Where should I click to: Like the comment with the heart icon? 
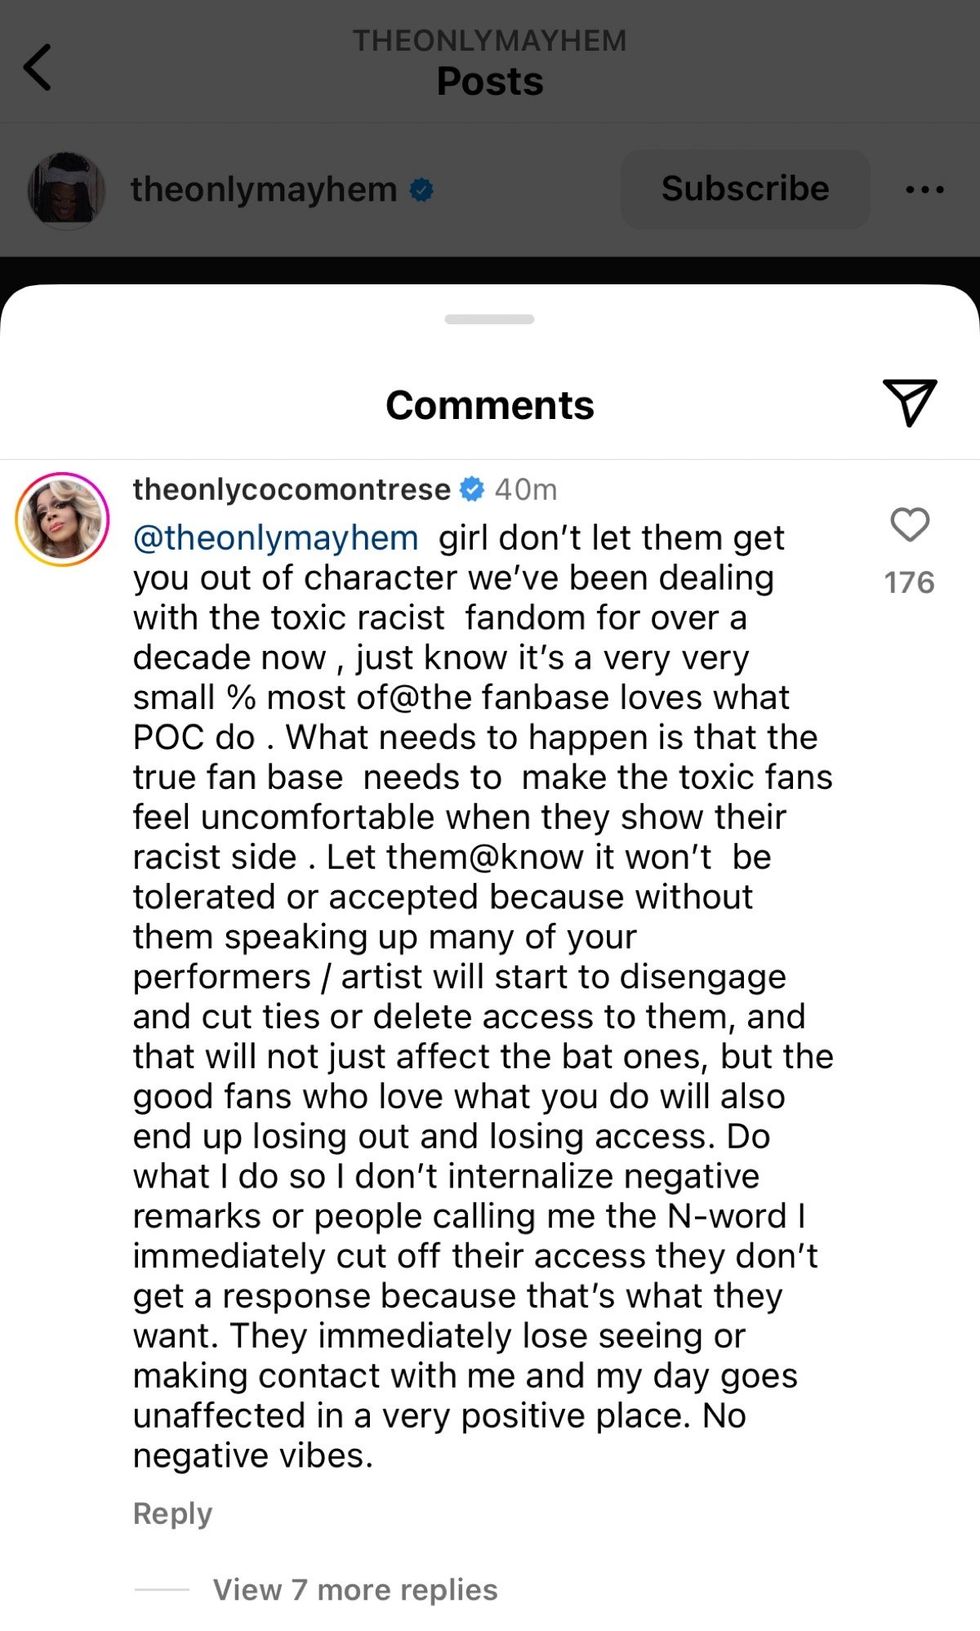coord(909,525)
